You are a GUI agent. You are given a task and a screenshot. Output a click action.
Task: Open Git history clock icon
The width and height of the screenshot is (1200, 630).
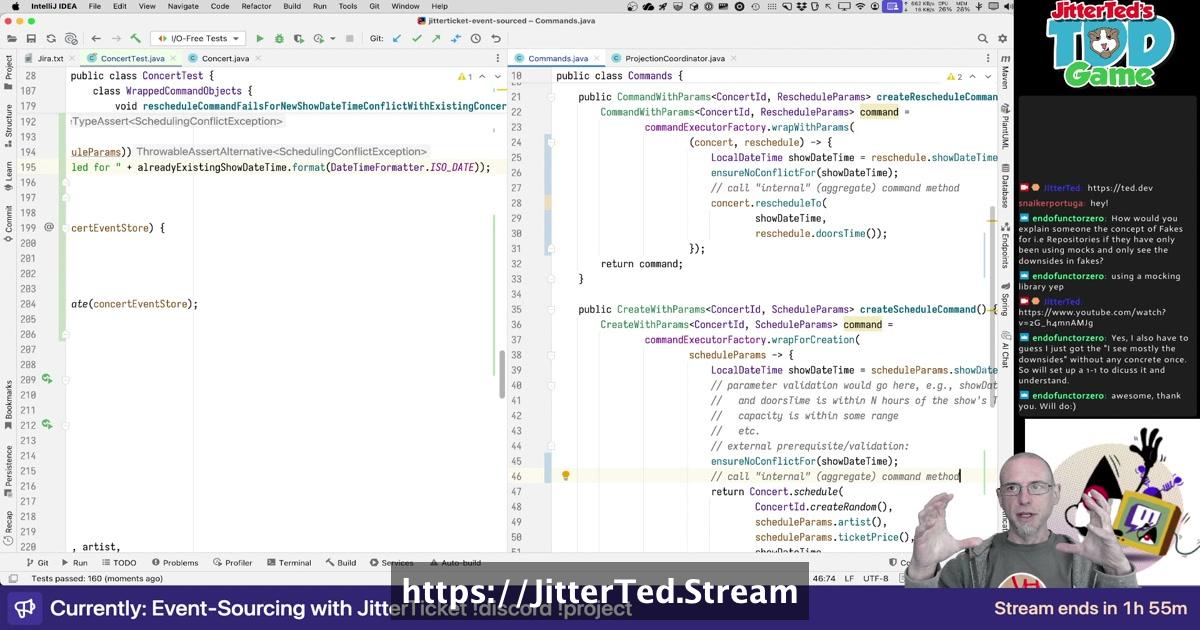[x=476, y=39]
